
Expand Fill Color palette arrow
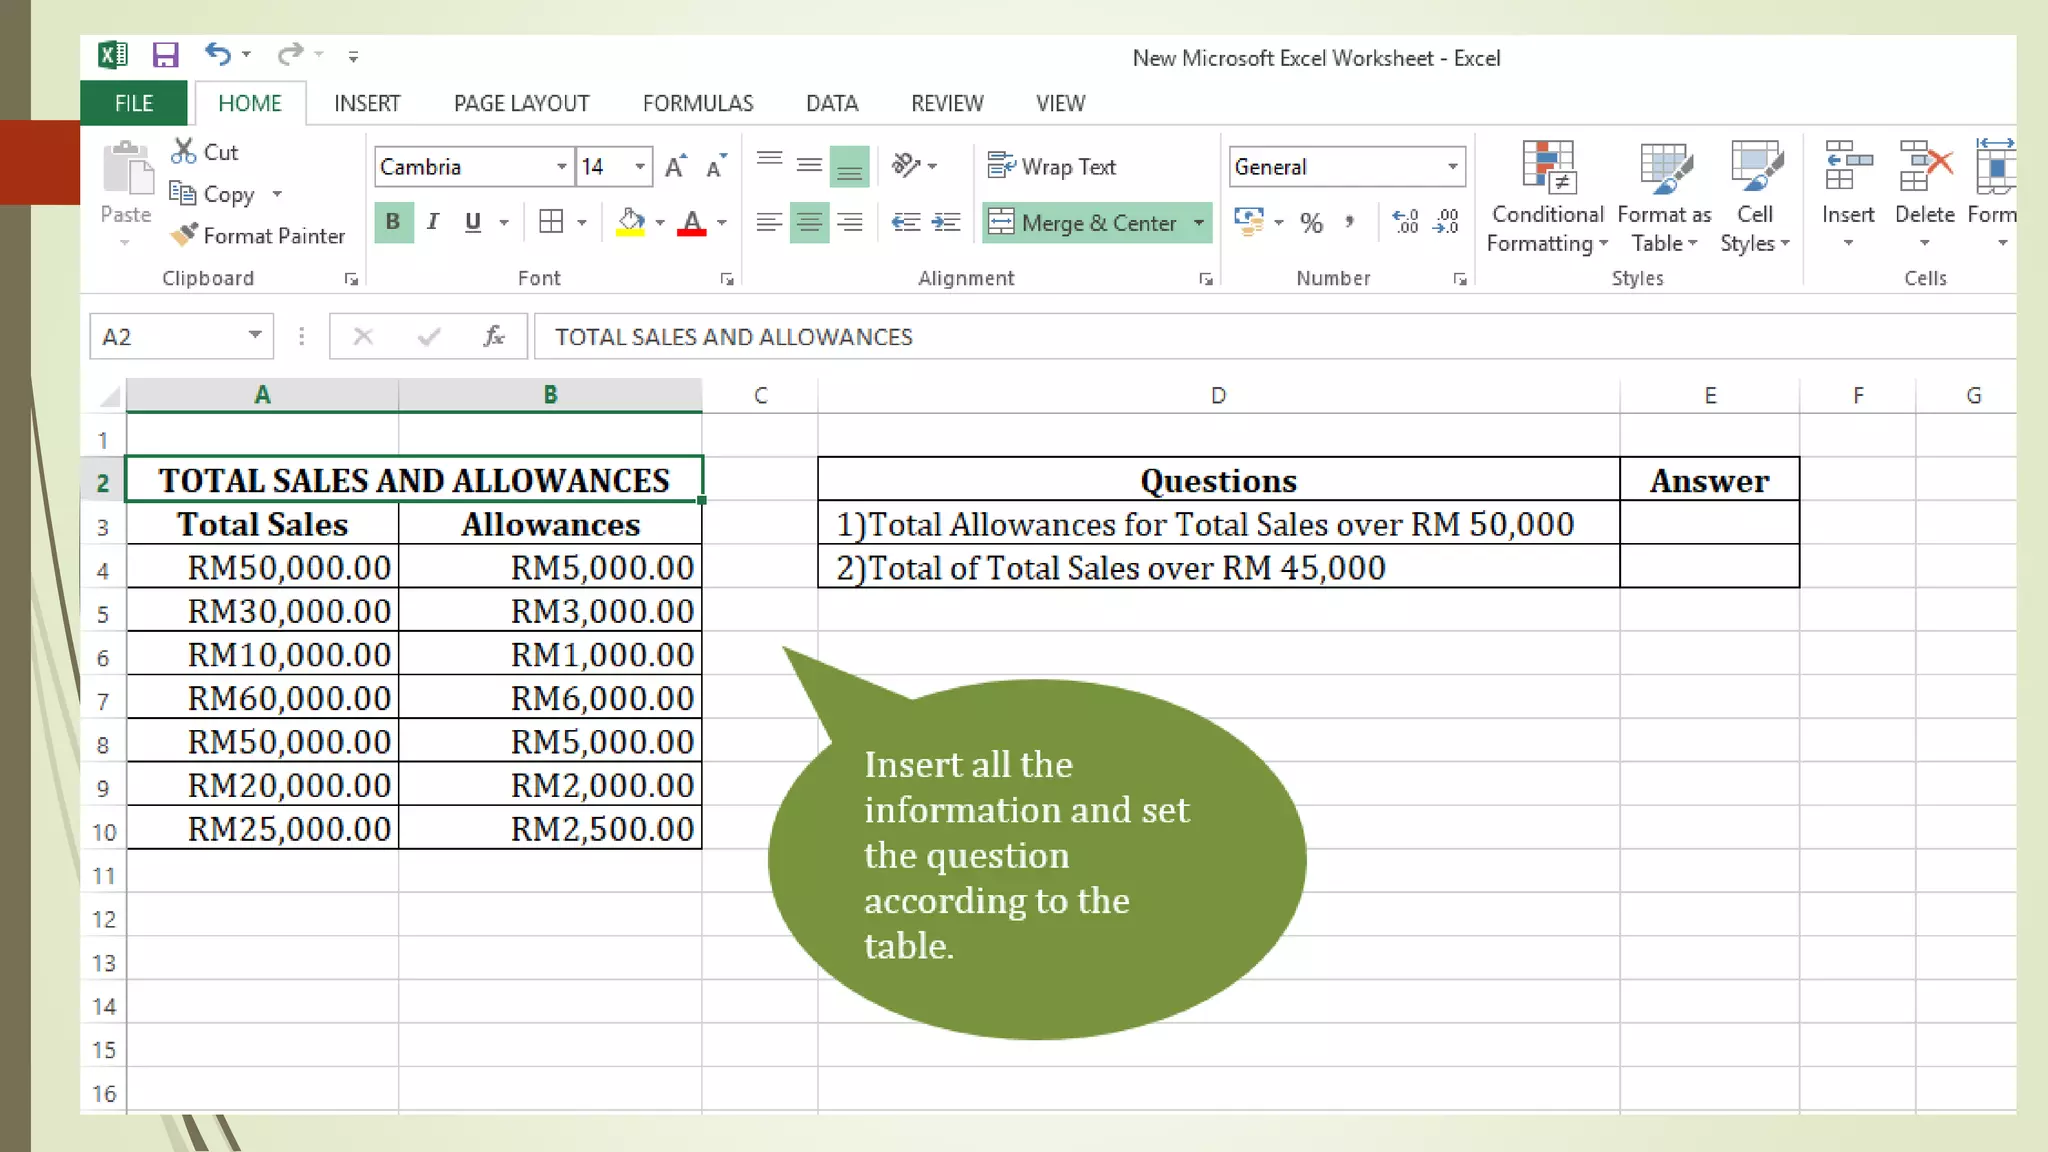coord(660,223)
